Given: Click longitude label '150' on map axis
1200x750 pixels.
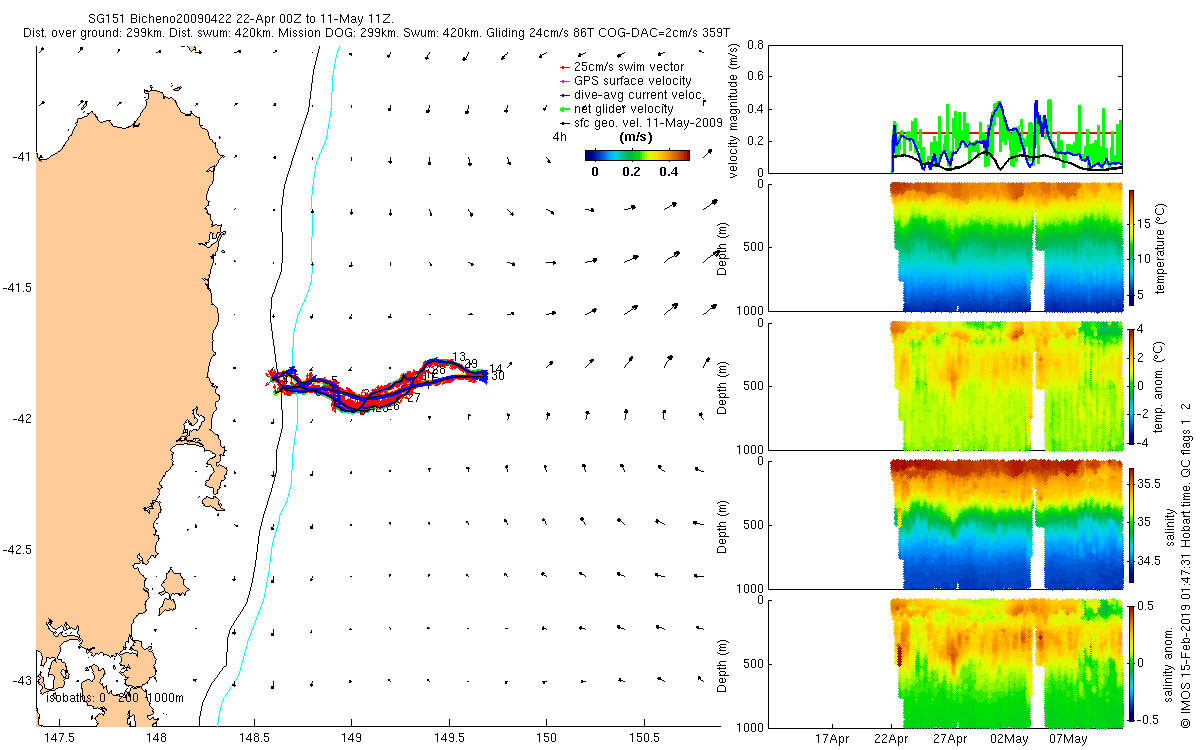Looking at the screenshot, I should click(x=546, y=738).
